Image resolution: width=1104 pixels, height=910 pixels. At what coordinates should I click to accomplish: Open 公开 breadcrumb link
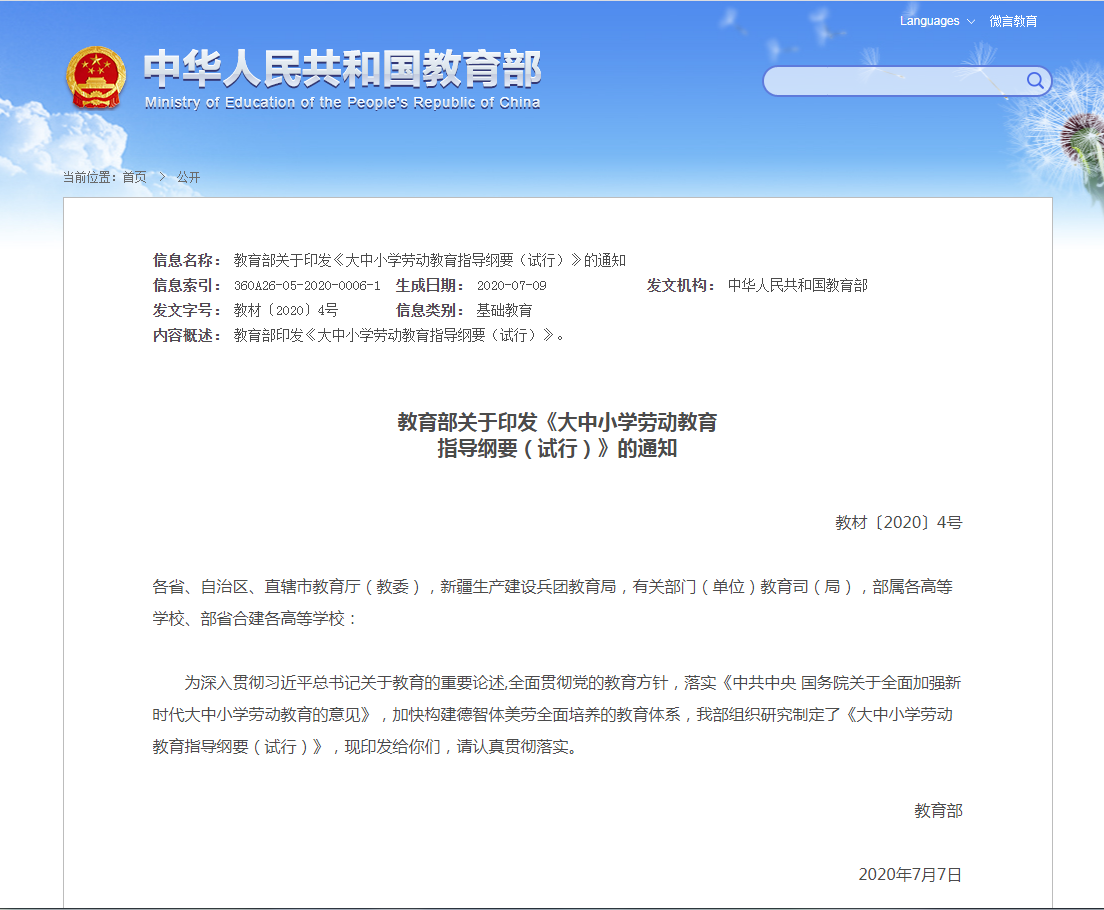[188, 177]
